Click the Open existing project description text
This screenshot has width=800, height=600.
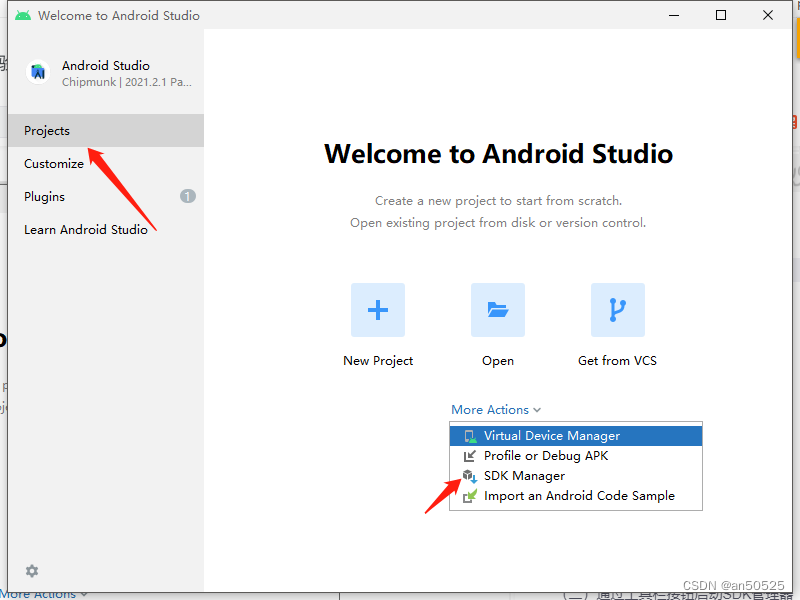click(498, 223)
